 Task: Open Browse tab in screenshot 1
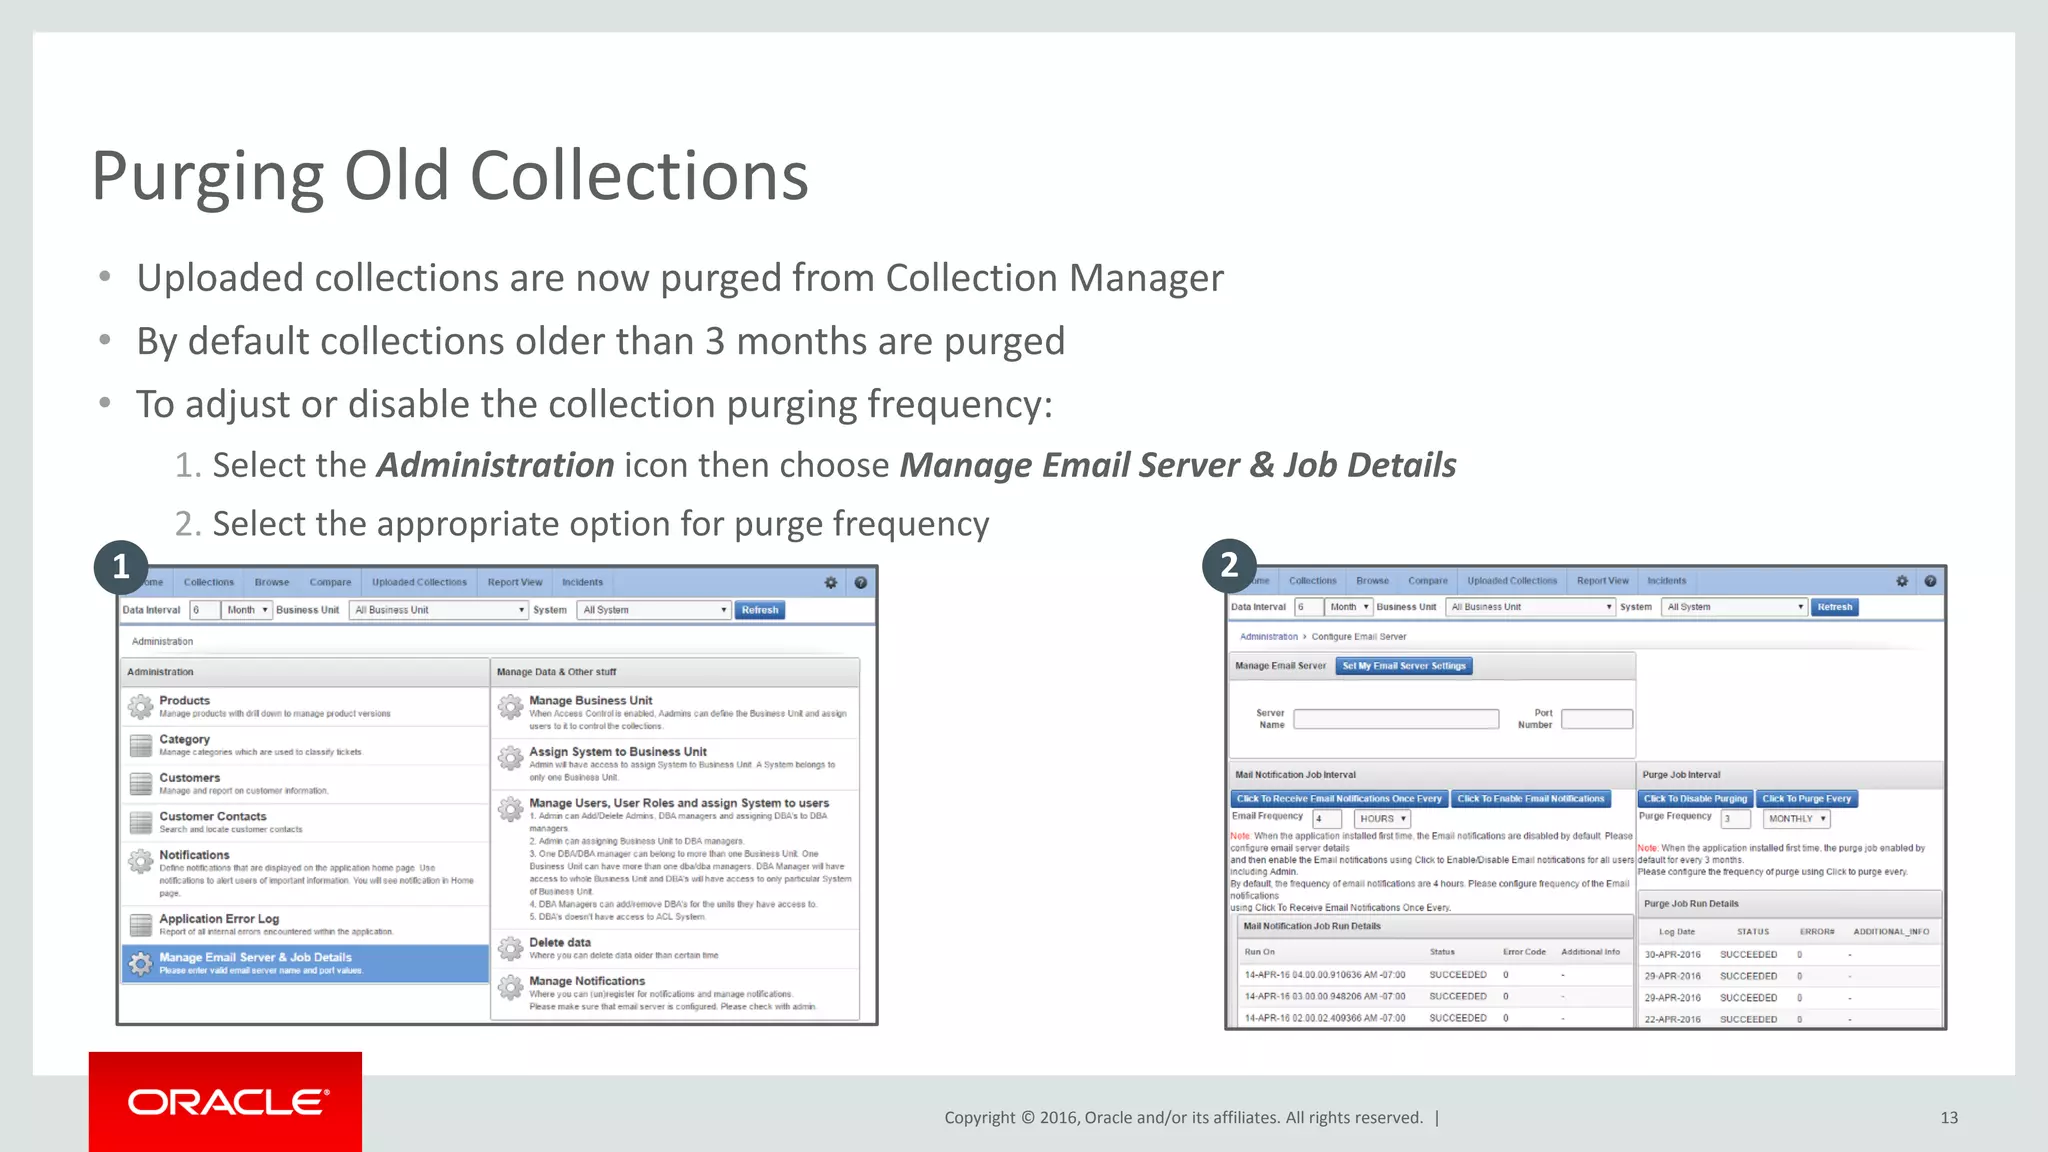point(272,582)
